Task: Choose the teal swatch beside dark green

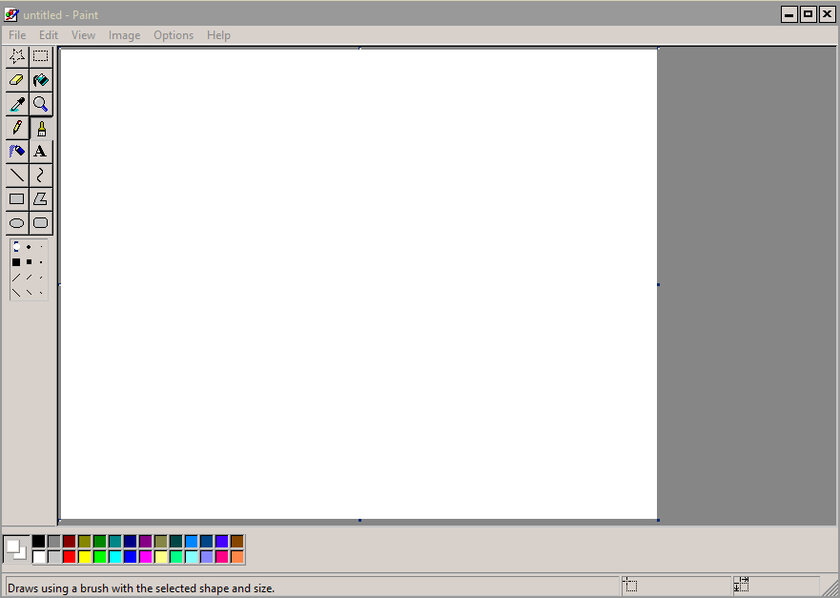Action: tap(115, 541)
